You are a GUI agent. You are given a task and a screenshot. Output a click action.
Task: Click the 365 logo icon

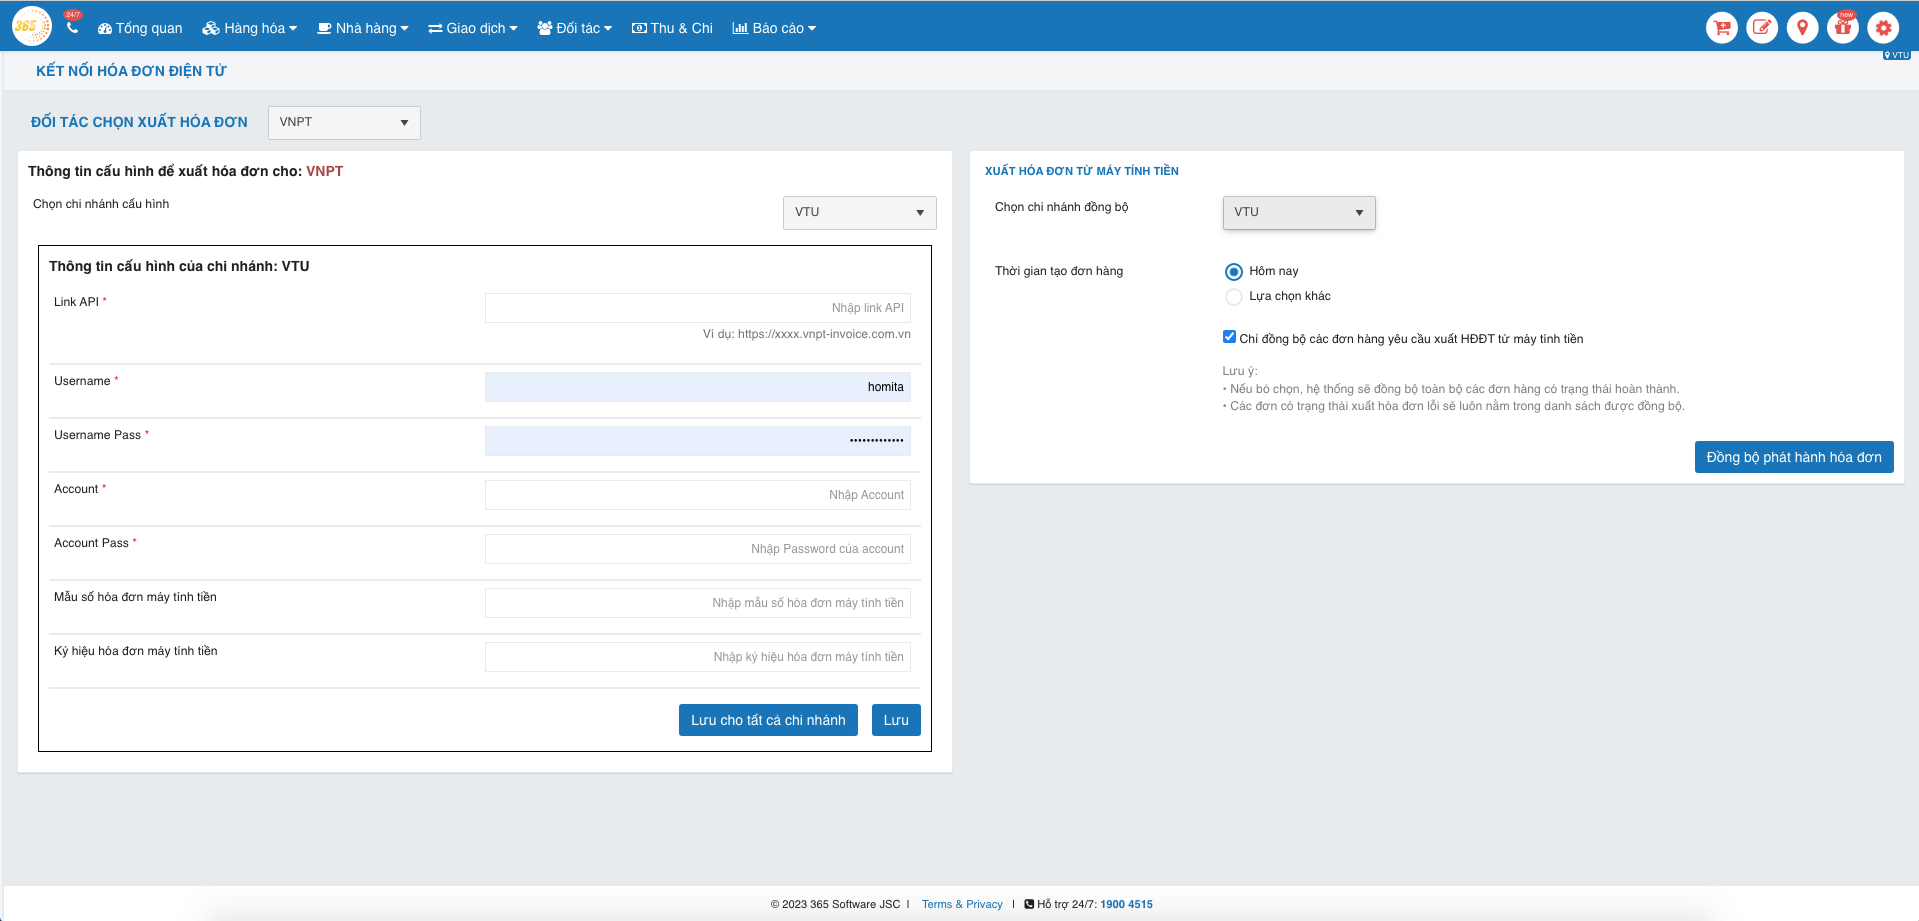point(31,26)
